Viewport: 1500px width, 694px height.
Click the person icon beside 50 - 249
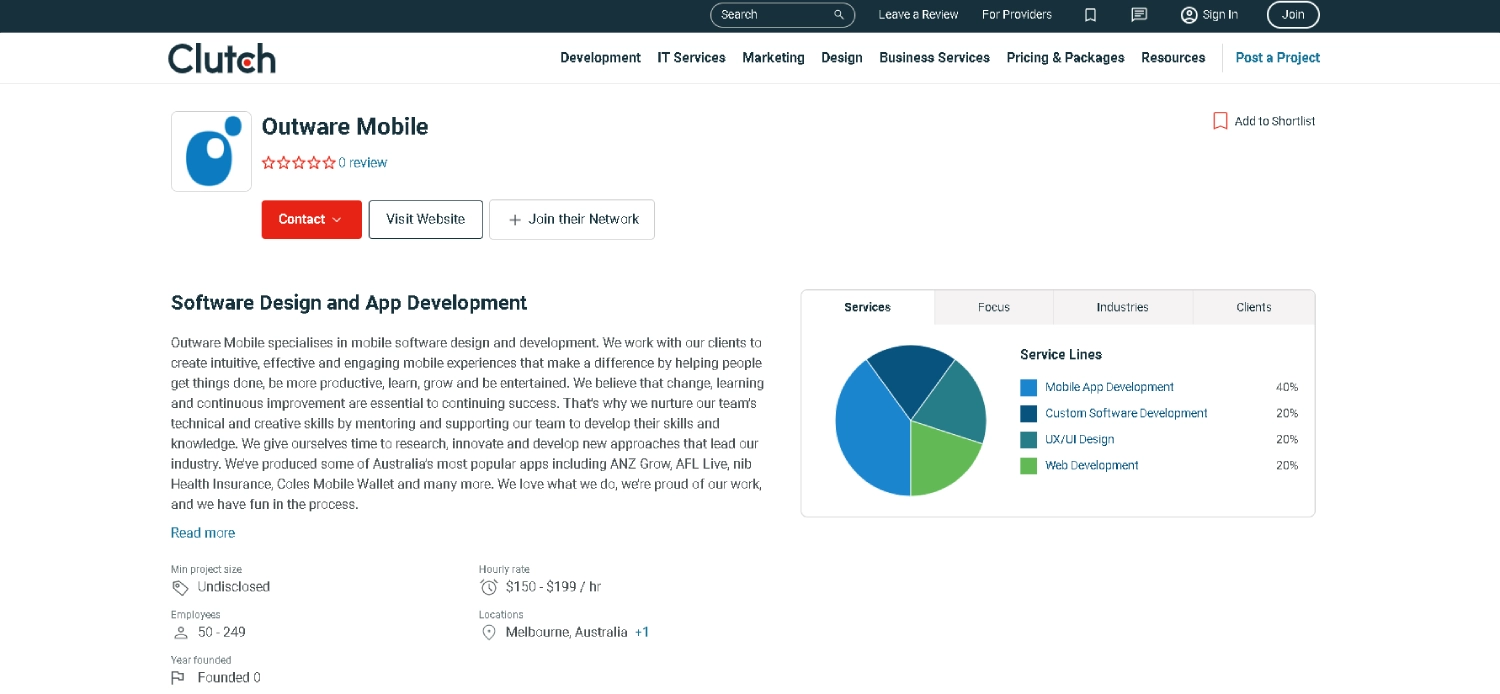tap(181, 633)
